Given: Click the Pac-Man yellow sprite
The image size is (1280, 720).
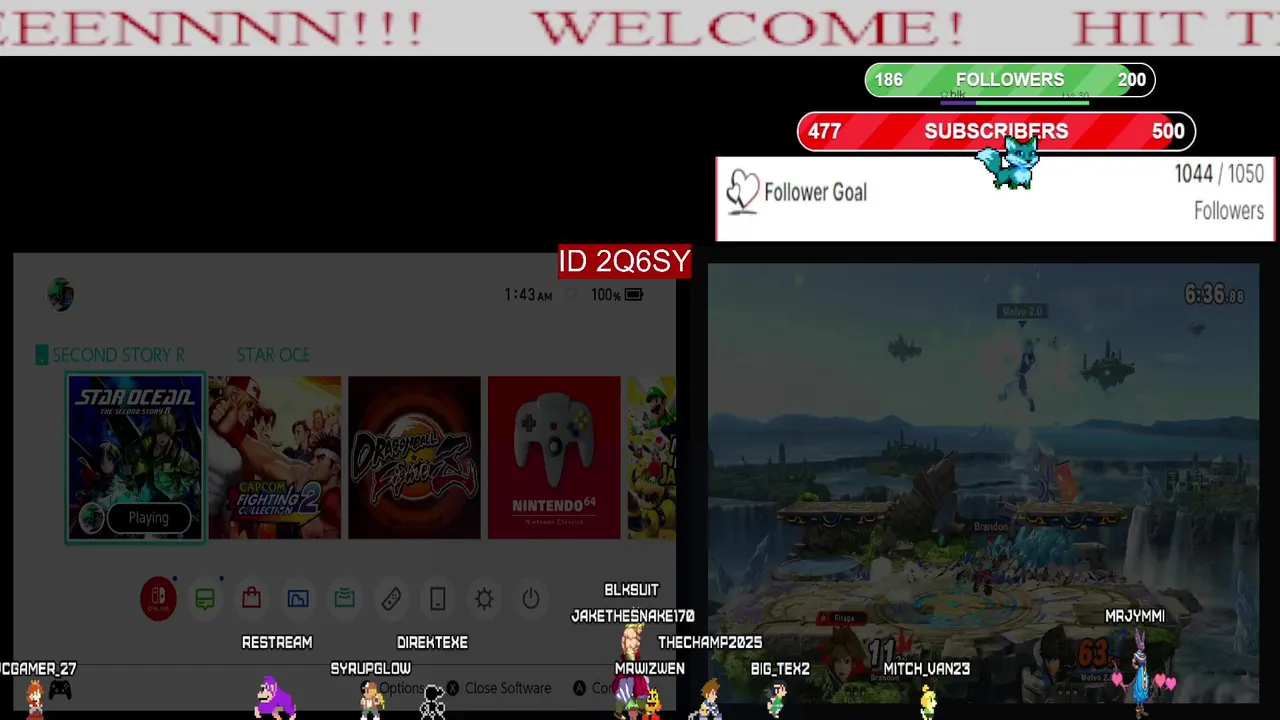Looking at the screenshot, I should pyautogui.click(x=652, y=703).
